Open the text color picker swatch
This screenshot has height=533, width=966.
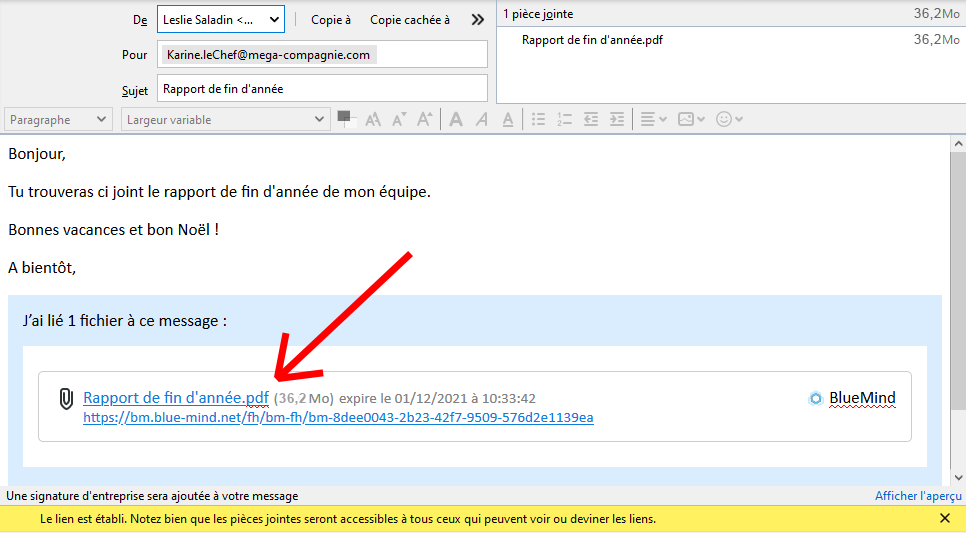click(x=346, y=119)
